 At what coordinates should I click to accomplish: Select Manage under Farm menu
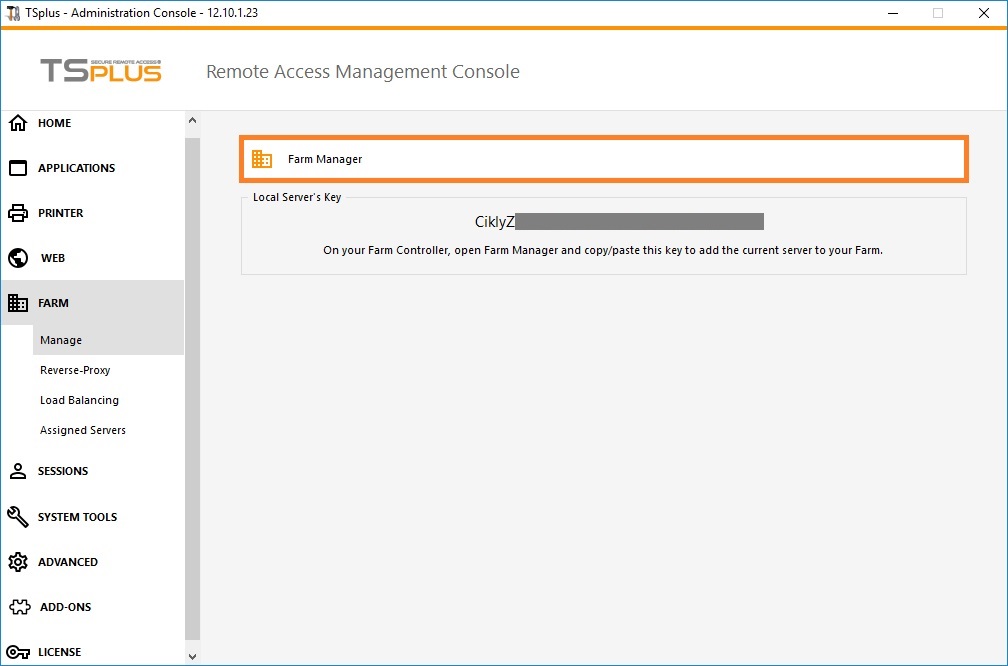coord(61,340)
